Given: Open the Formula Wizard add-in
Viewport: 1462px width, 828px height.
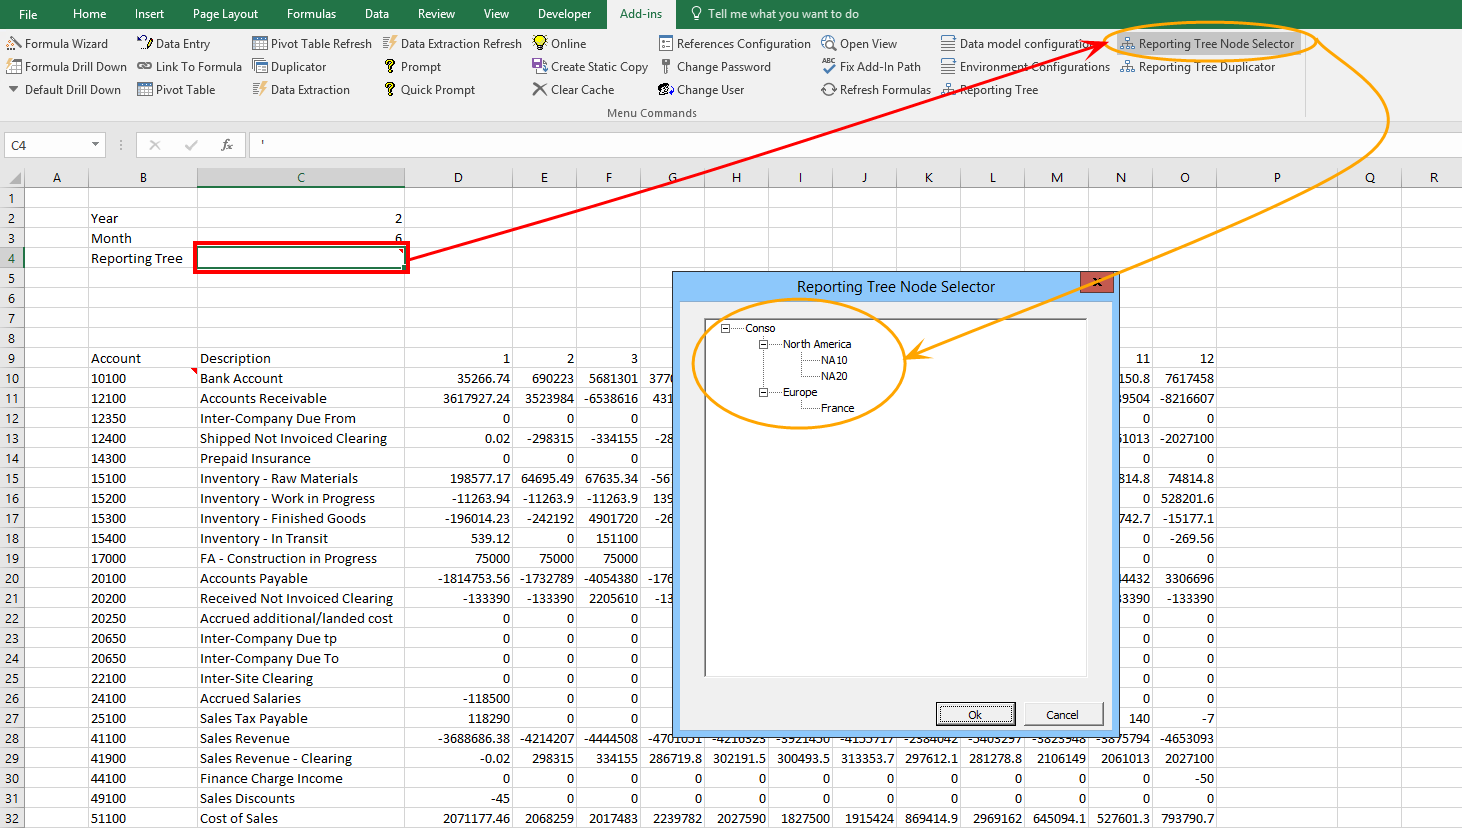Looking at the screenshot, I should pos(57,44).
